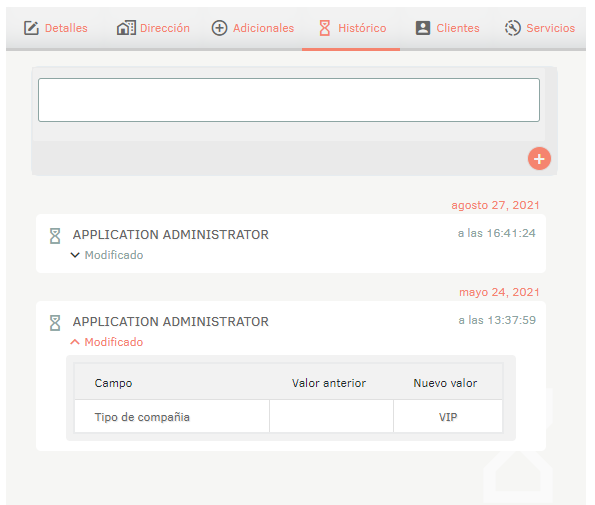Click hourglass icon of the 13:37:59 entry
Viewport: 595px width, 505px height.
click(55, 323)
